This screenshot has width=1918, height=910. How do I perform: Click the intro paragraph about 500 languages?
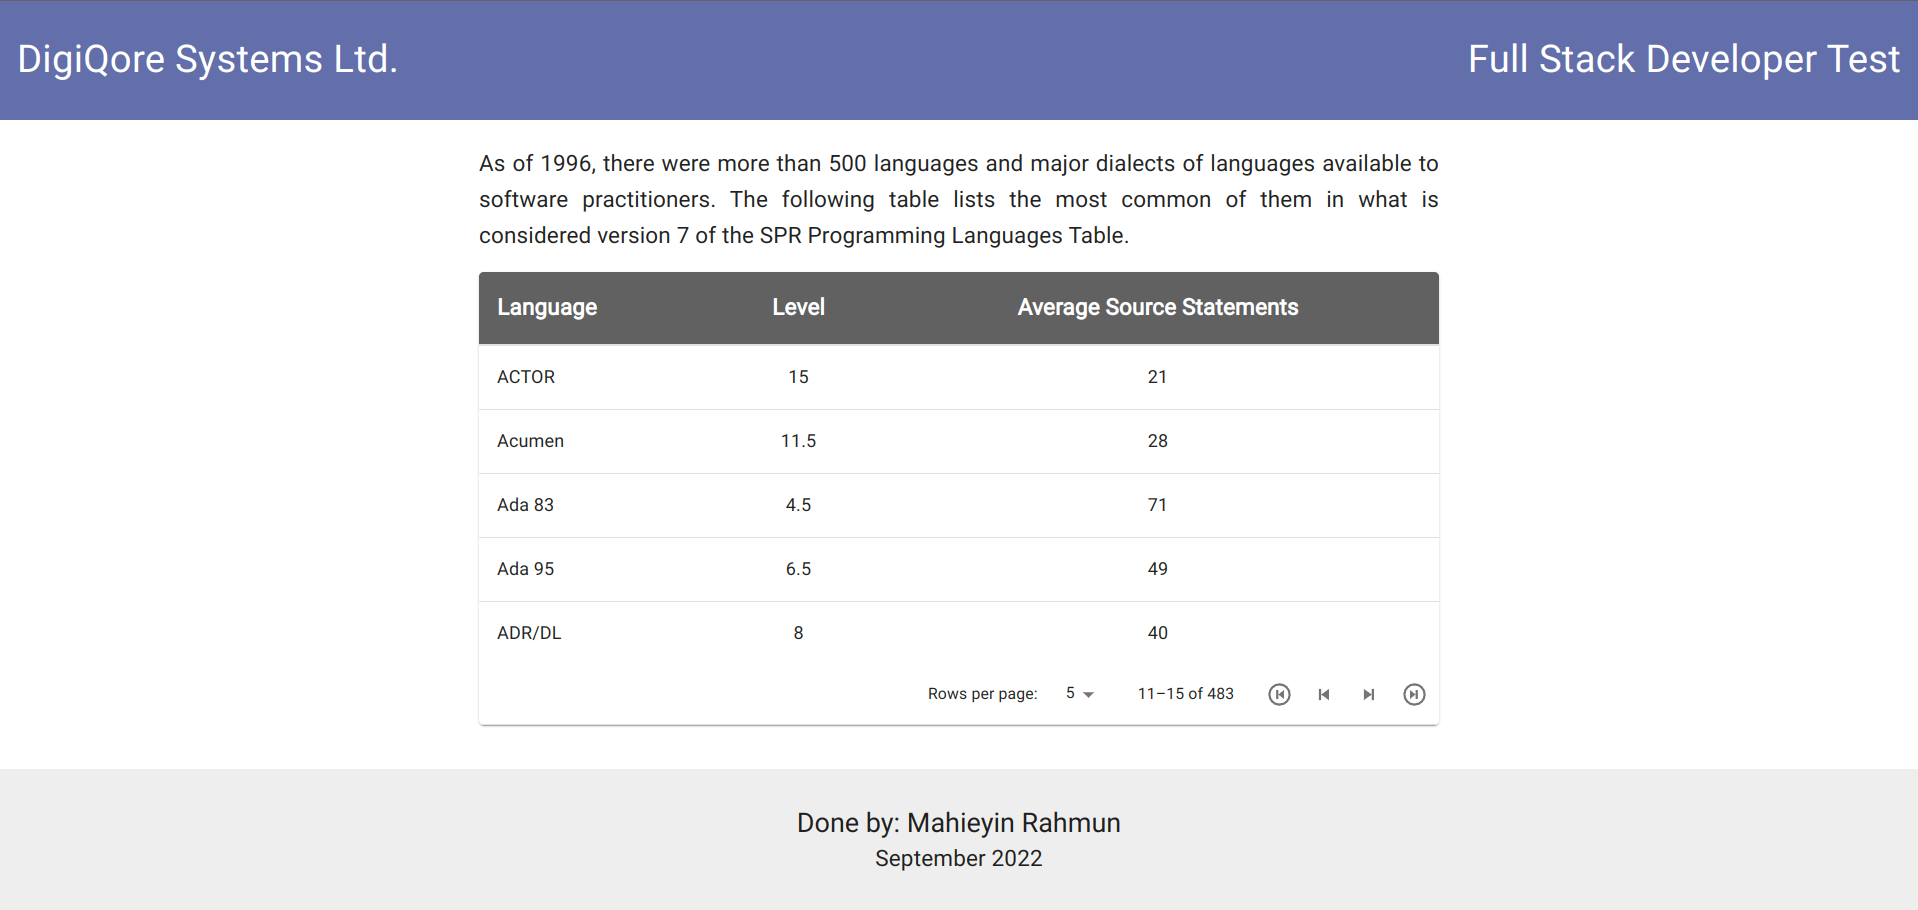[x=959, y=199]
